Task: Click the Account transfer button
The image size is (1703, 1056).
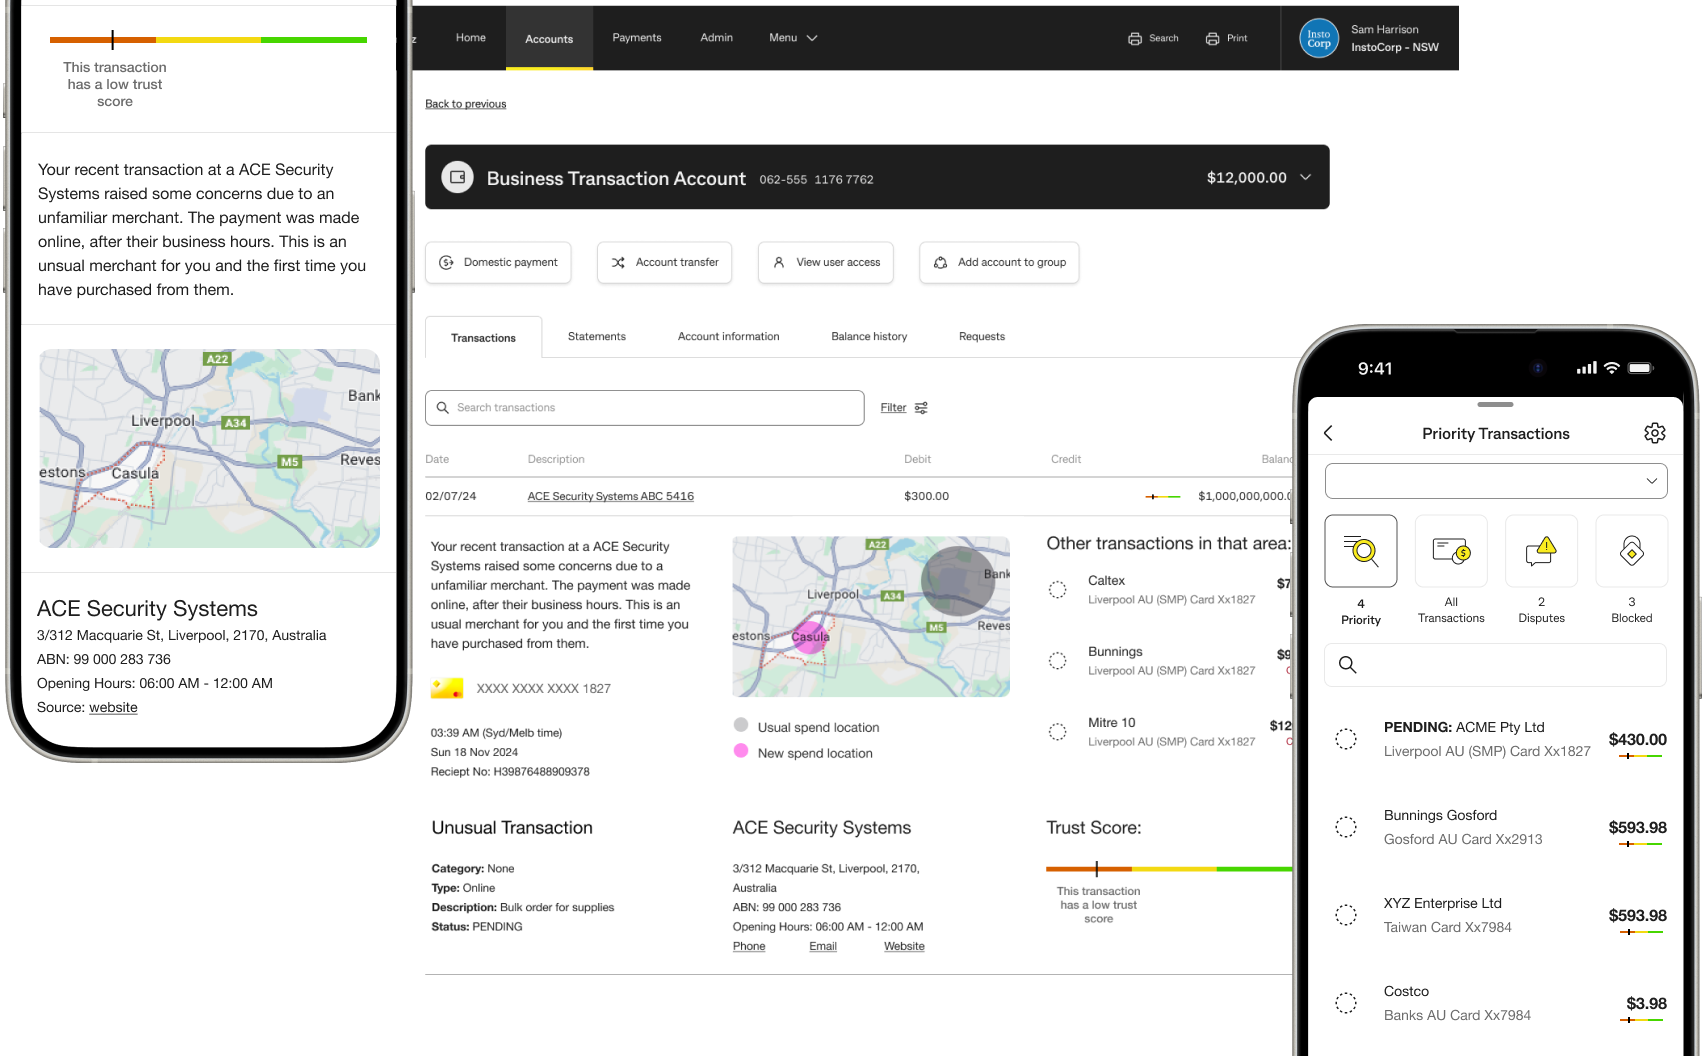Action: (x=665, y=263)
